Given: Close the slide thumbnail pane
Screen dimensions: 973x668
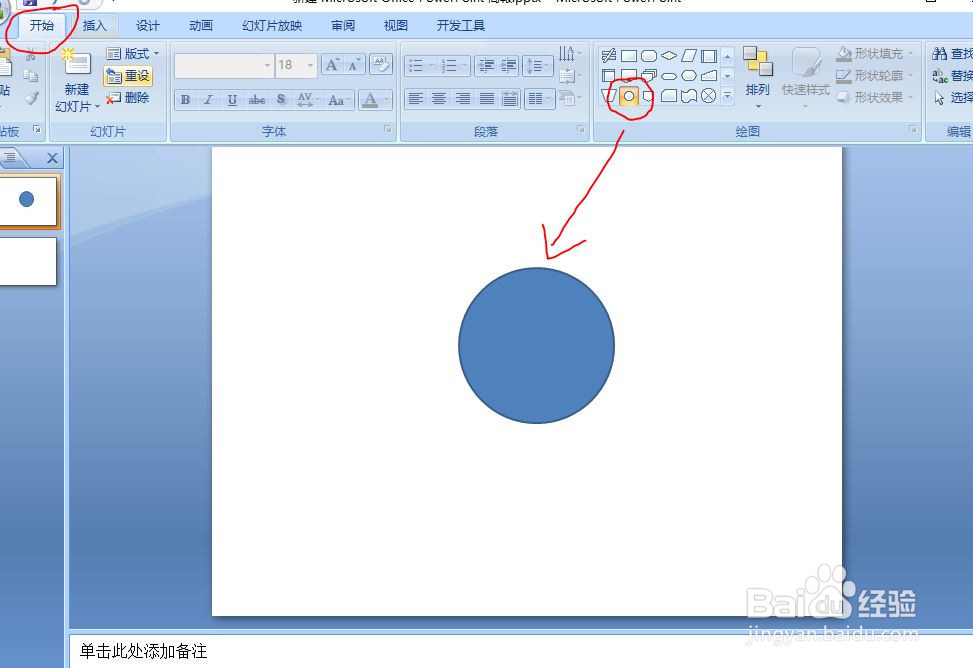Looking at the screenshot, I should pos(52,158).
